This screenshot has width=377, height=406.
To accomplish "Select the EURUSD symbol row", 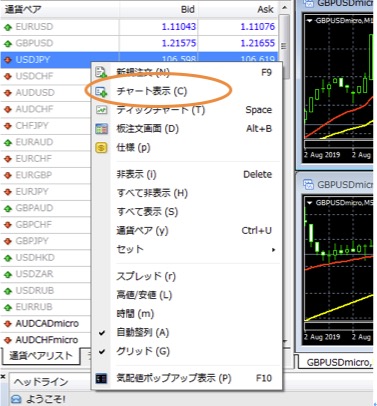I will [x=139, y=27].
